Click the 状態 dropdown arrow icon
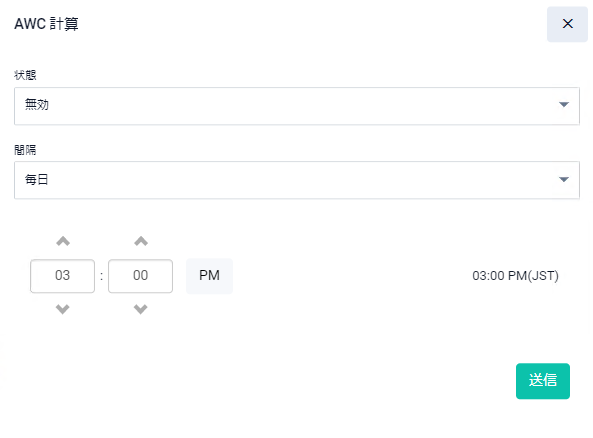Image resolution: width=593 pixels, height=438 pixels. click(564, 105)
